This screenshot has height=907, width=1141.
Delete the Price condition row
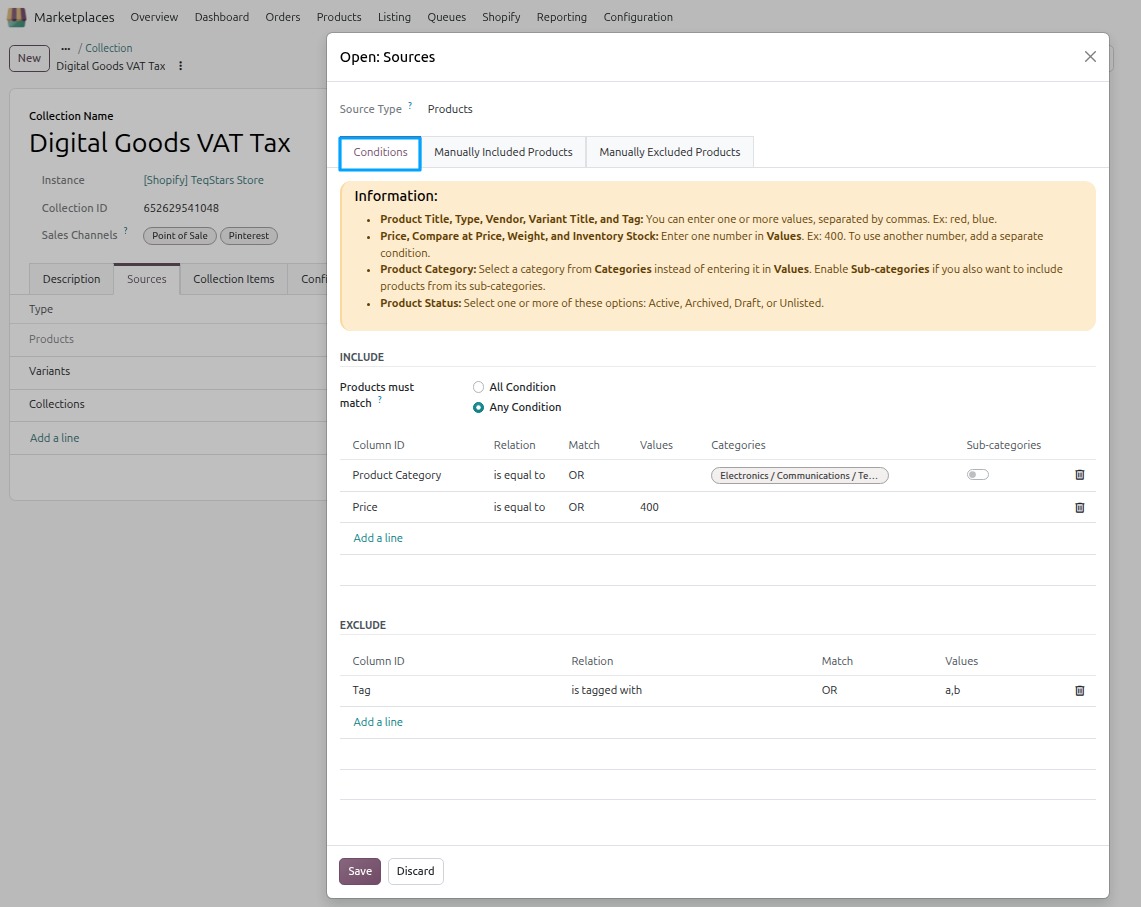tap(1079, 507)
